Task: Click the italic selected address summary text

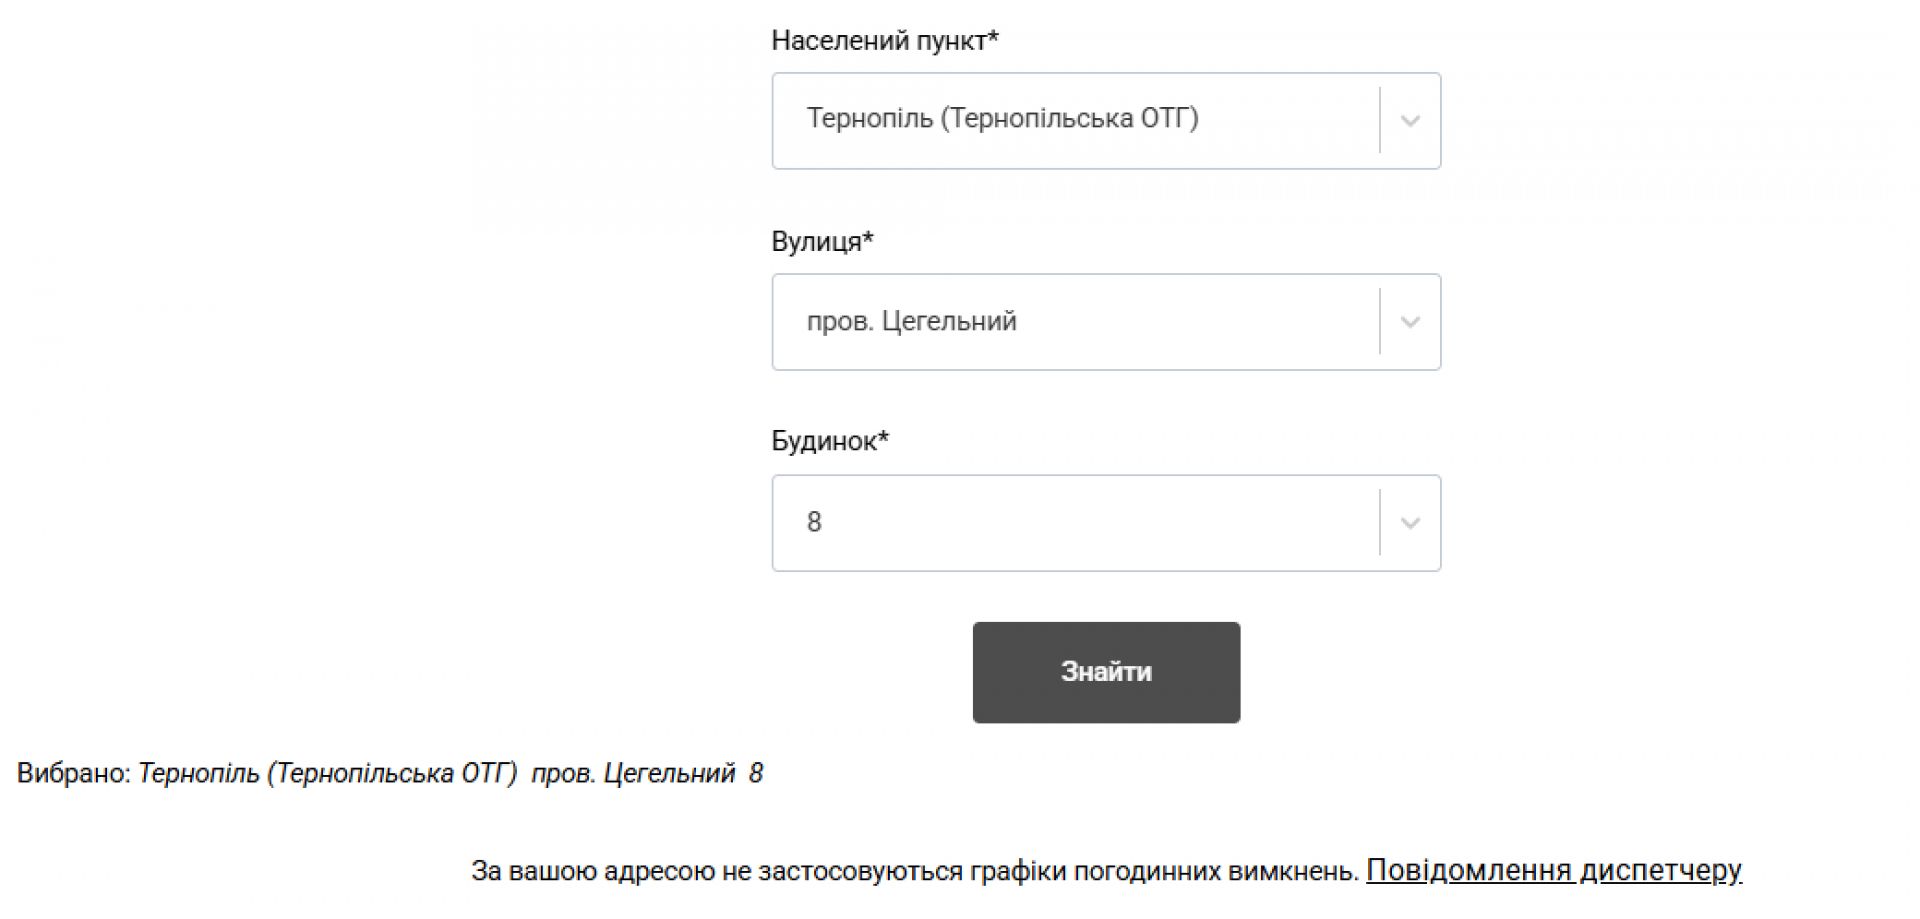Action: click(x=450, y=773)
